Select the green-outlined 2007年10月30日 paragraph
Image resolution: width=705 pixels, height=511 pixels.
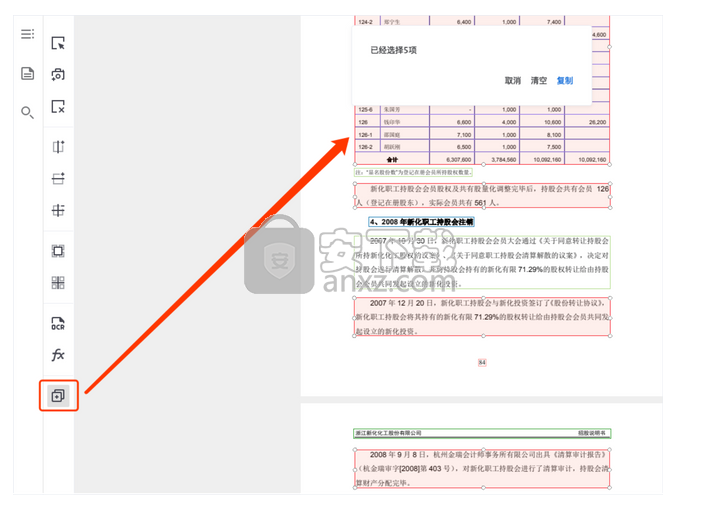tap(482, 262)
